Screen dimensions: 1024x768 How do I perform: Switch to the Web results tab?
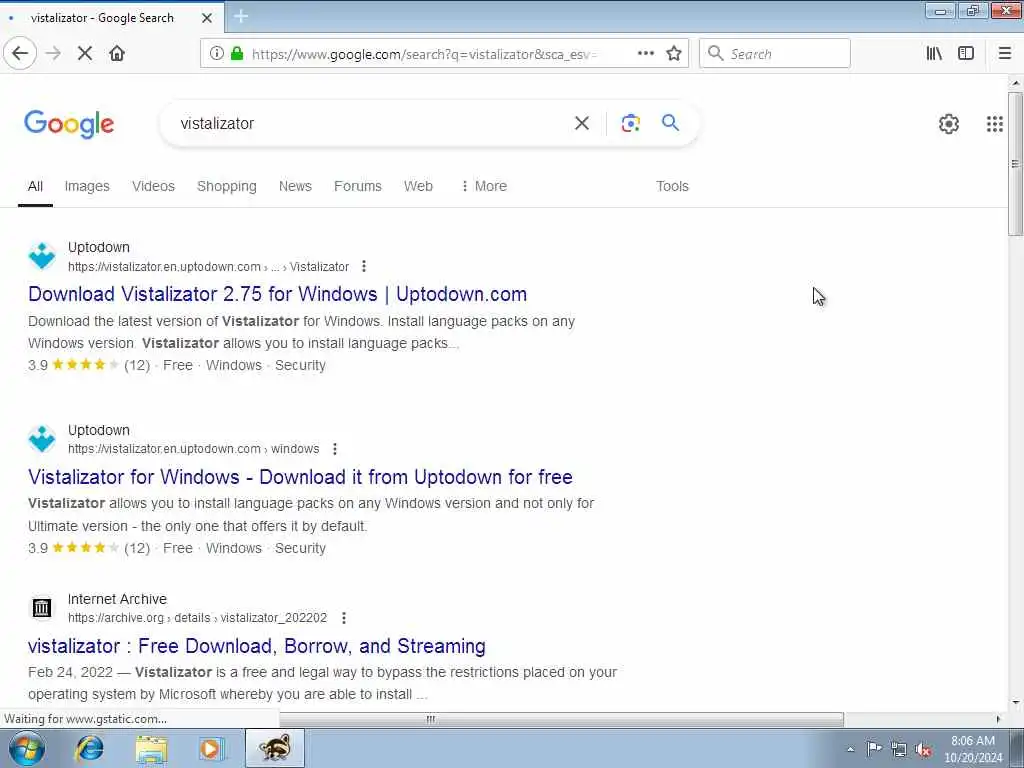click(418, 186)
